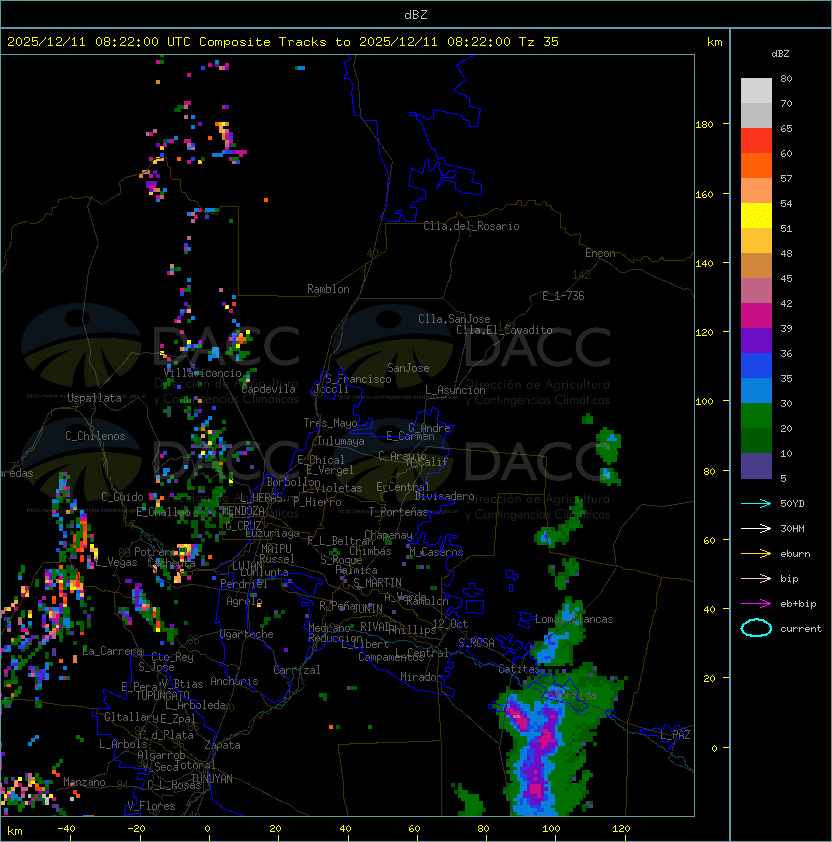This screenshot has width=832, height=842.
Task: Click the 'Anchoris' map label
Action: pyautogui.click(x=234, y=681)
